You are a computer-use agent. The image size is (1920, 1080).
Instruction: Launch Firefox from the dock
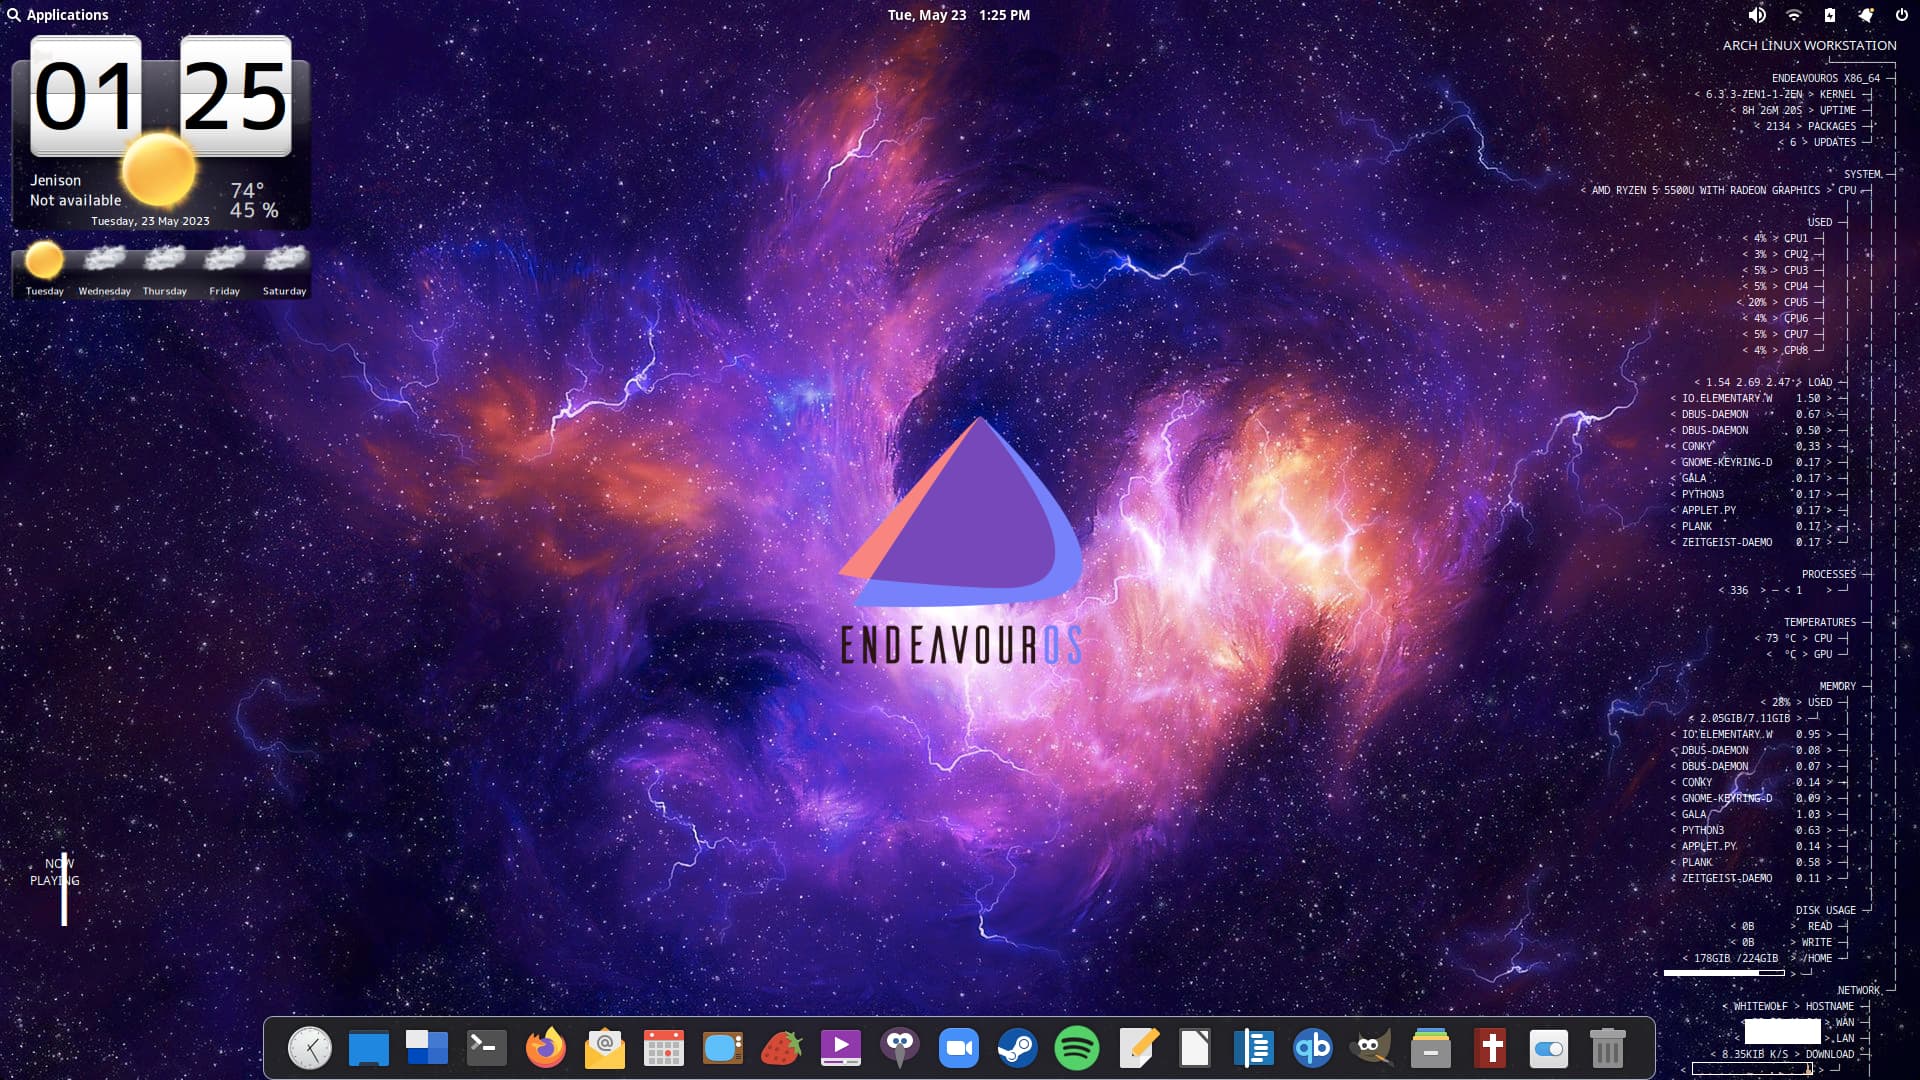(546, 1048)
